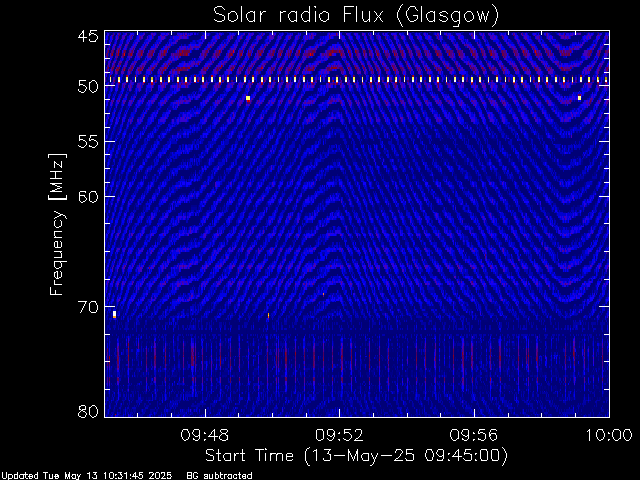Click the 10:00 time axis label
Screen dimensions: 640x480
(x=609, y=435)
